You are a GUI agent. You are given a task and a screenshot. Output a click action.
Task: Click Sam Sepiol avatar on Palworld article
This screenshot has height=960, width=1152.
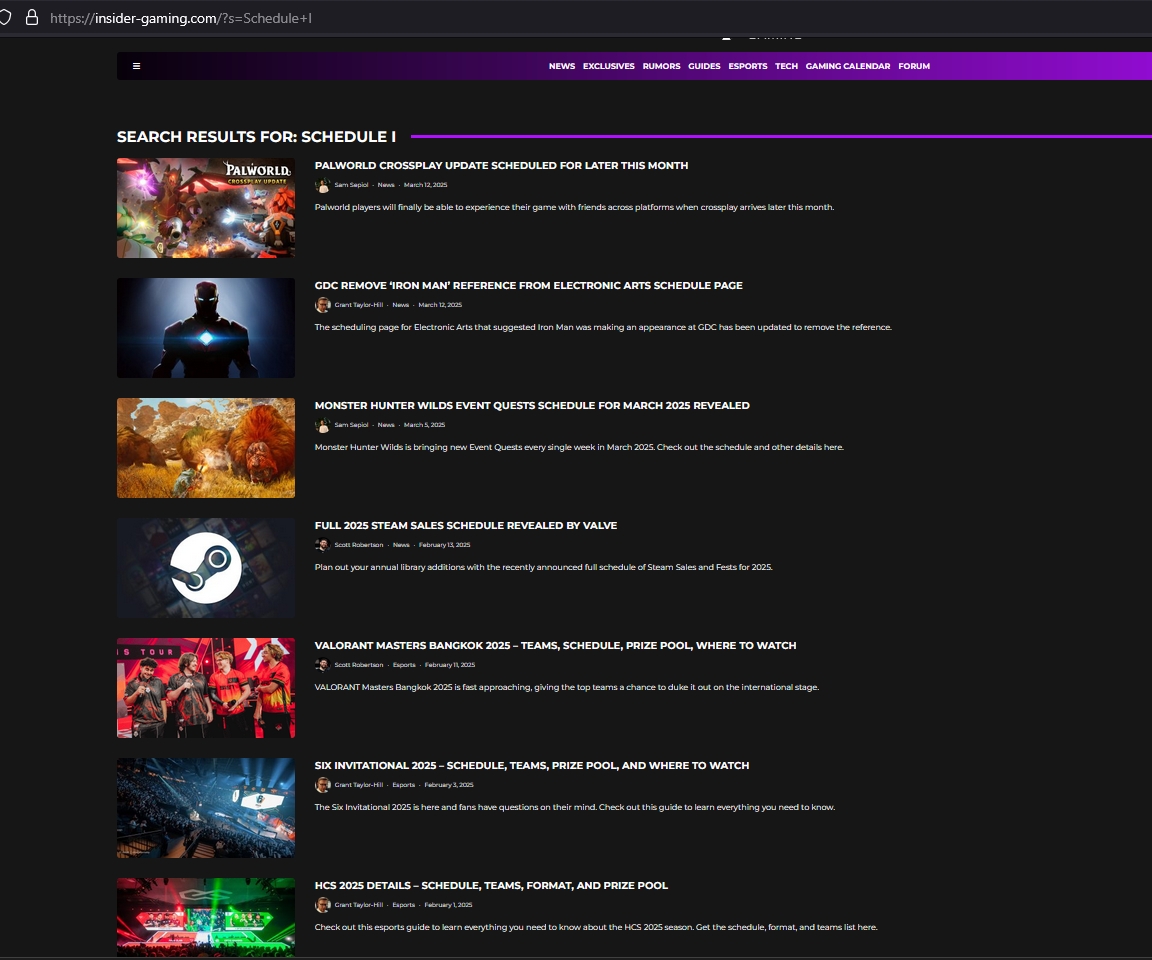coord(323,185)
